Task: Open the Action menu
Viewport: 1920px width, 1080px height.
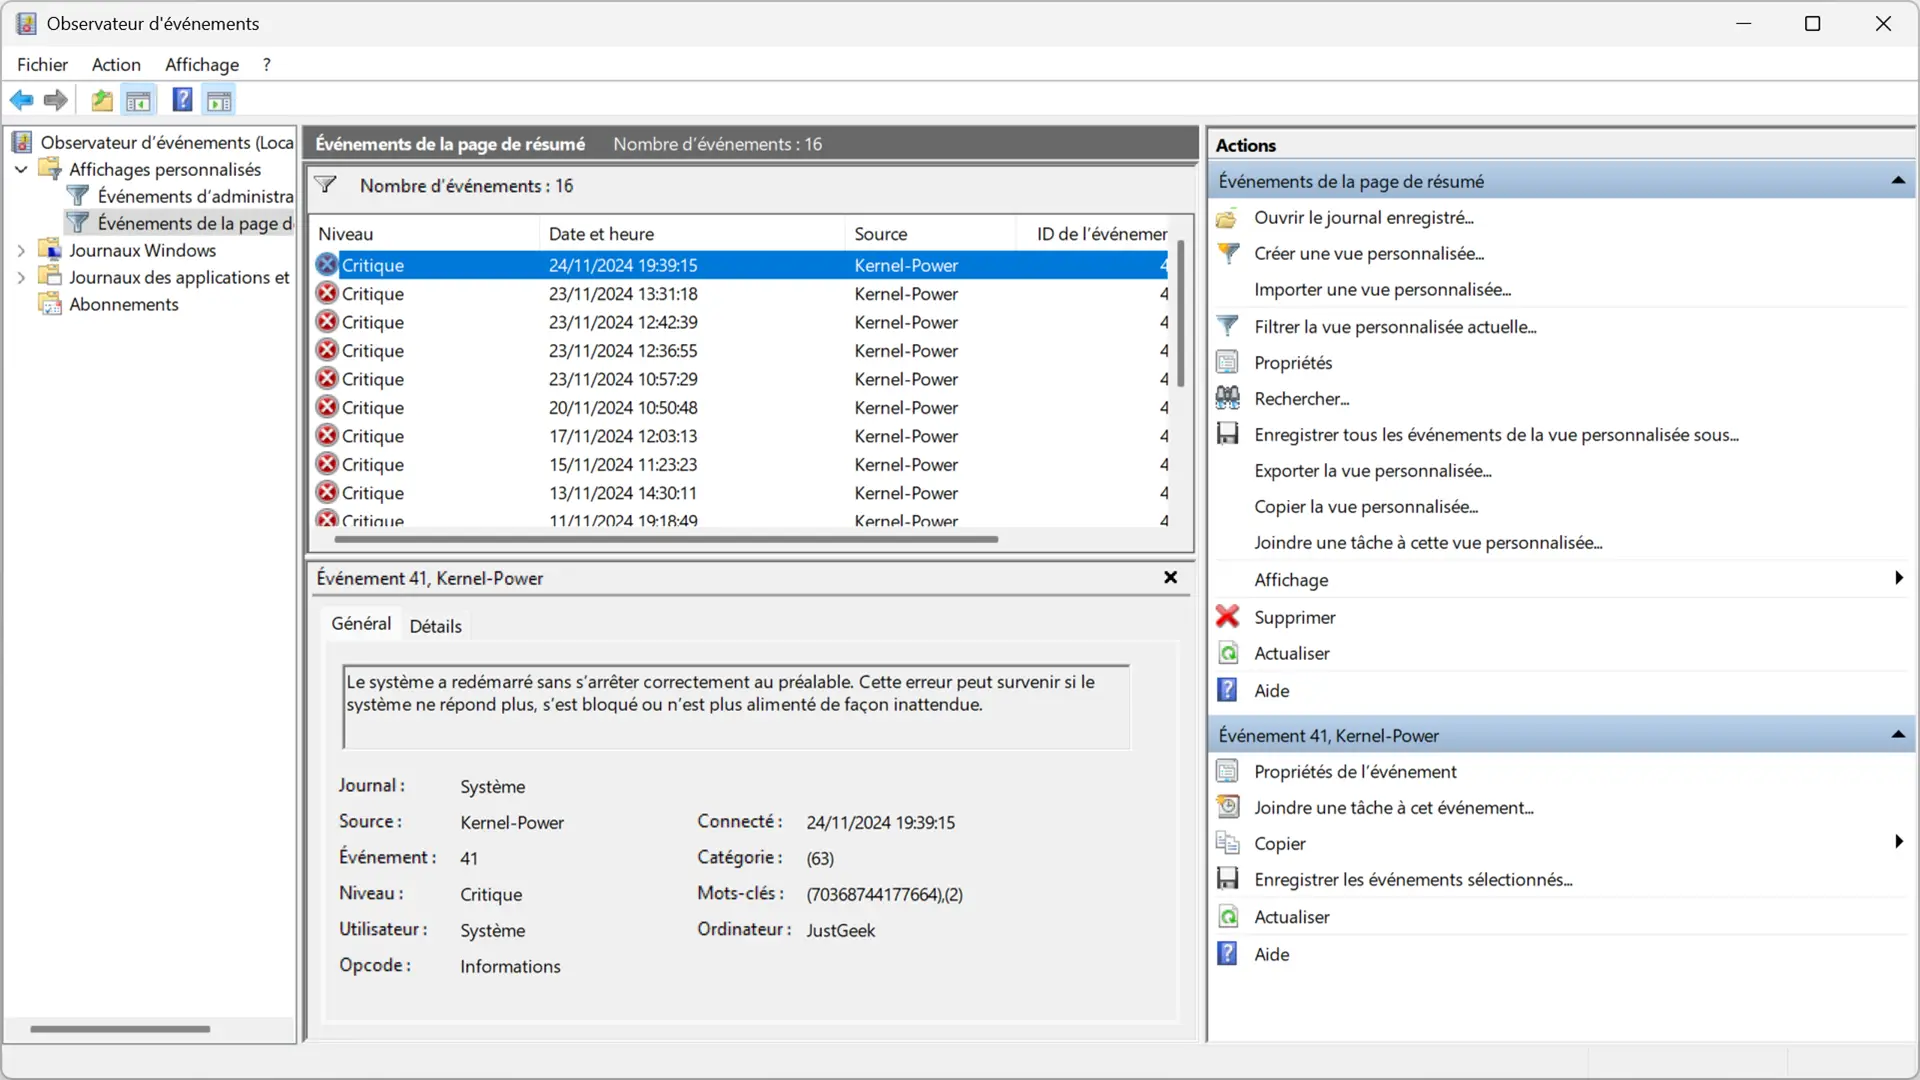Action: click(116, 65)
